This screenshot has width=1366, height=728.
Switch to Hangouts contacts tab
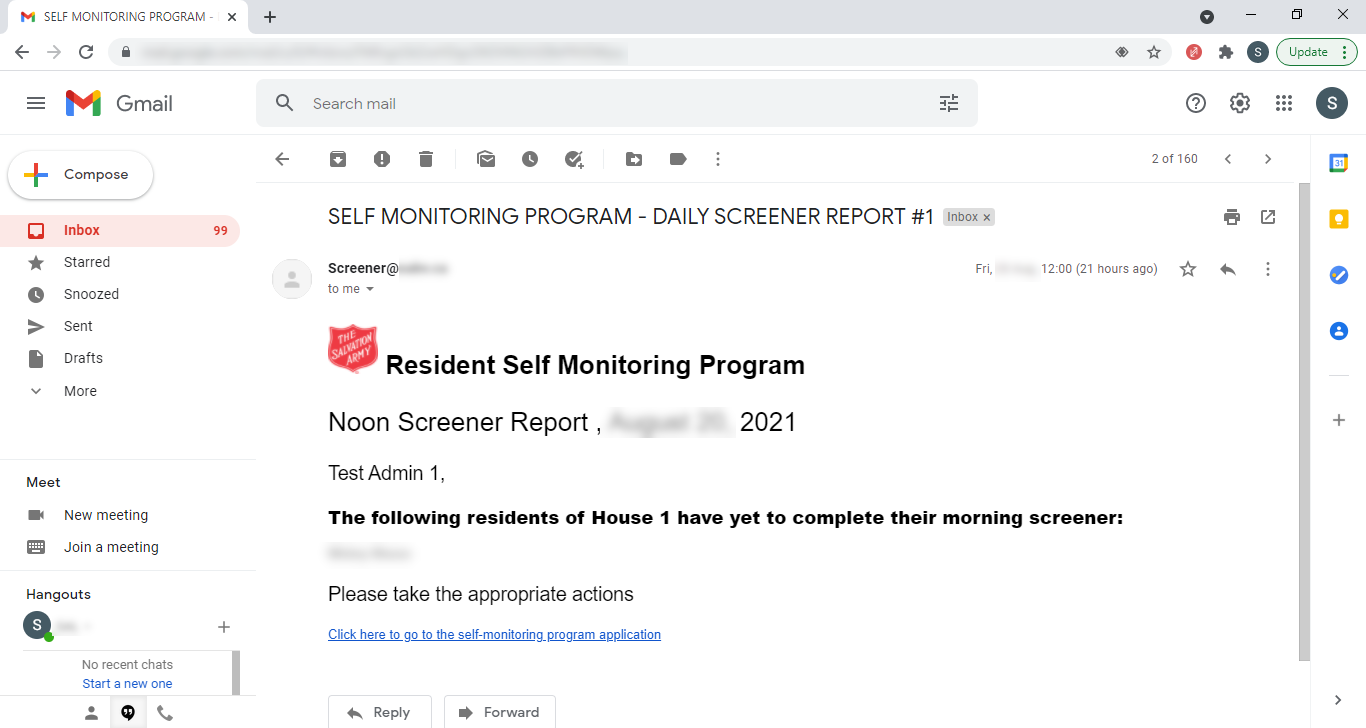[x=91, y=713]
